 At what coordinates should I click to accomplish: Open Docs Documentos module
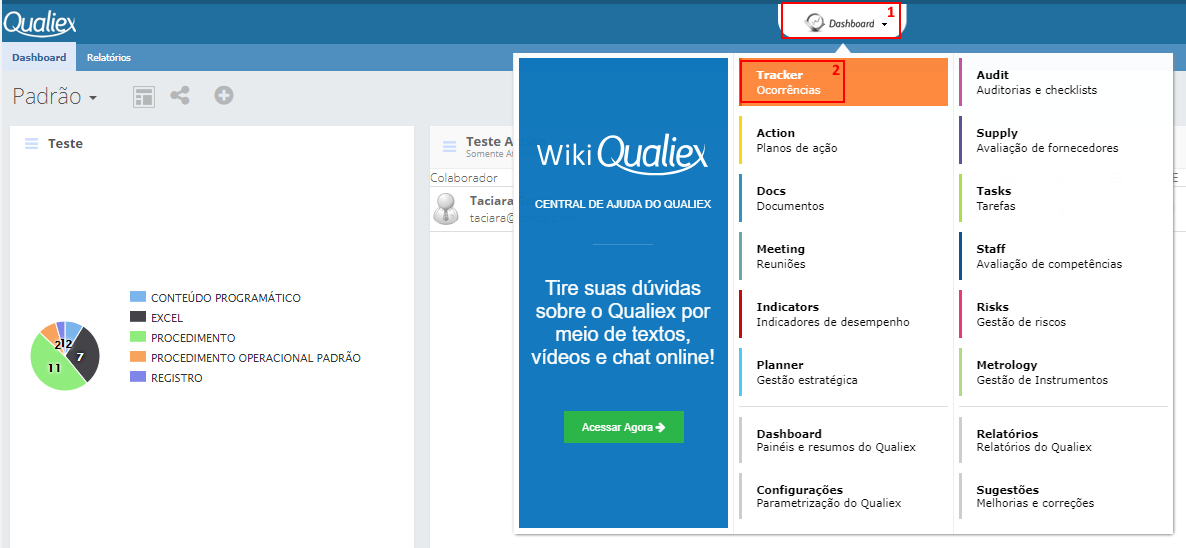(843, 198)
